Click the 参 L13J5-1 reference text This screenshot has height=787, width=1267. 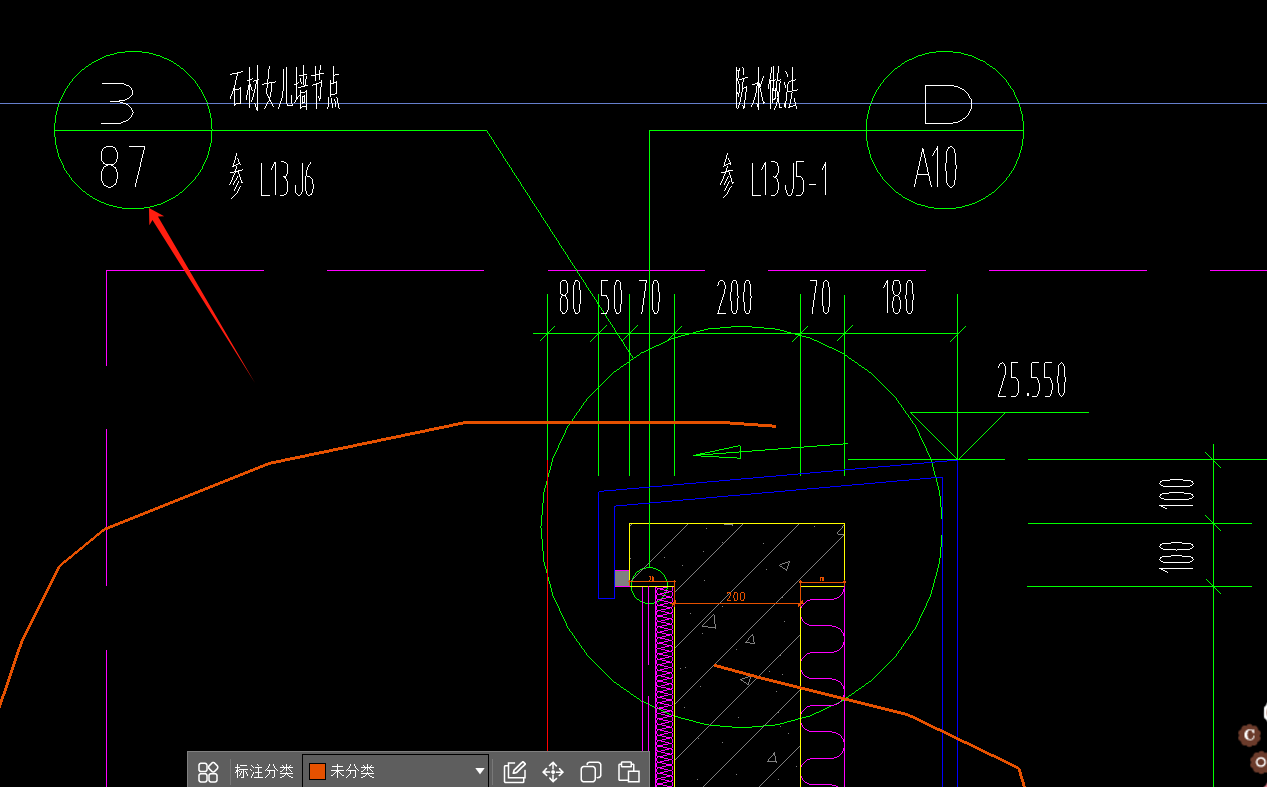[x=773, y=178]
